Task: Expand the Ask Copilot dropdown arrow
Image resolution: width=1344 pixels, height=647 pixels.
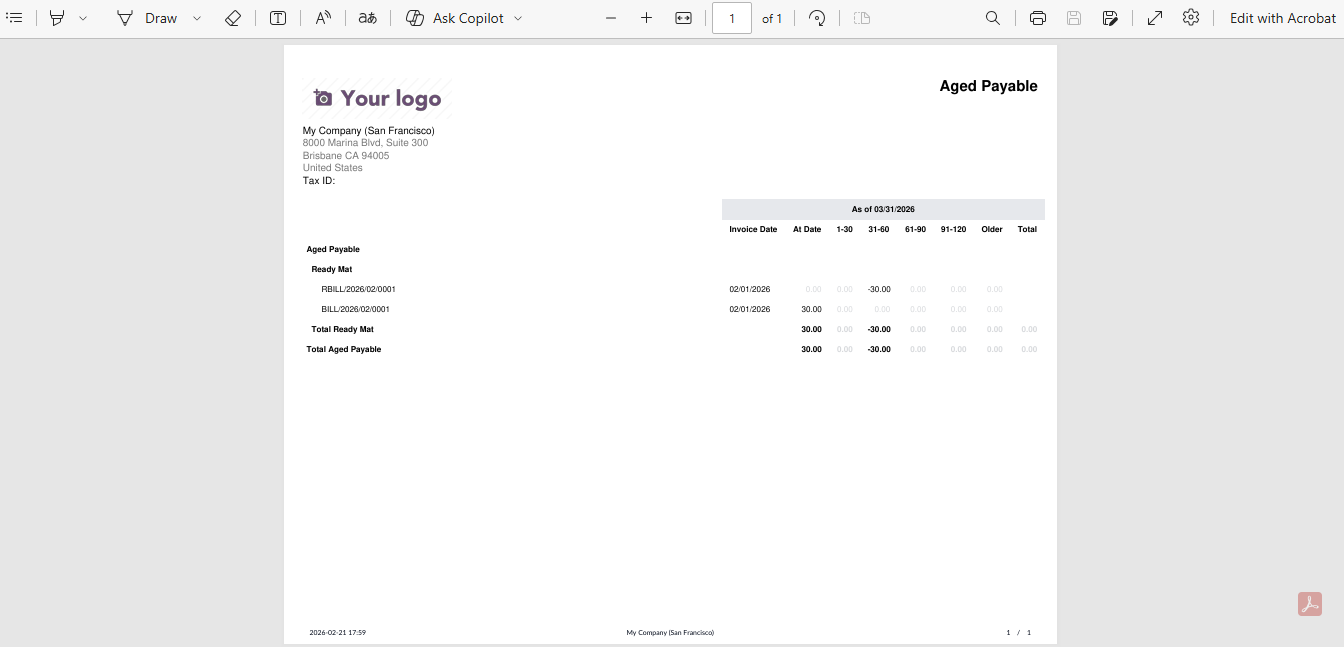Action: click(x=518, y=18)
